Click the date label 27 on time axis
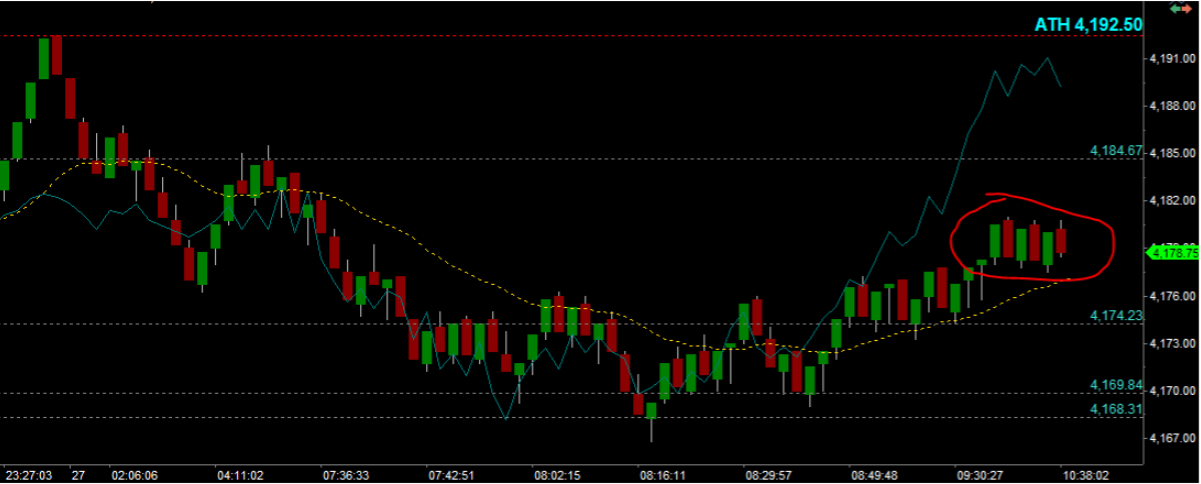Viewport: 1201px width, 484px height. 78,475
